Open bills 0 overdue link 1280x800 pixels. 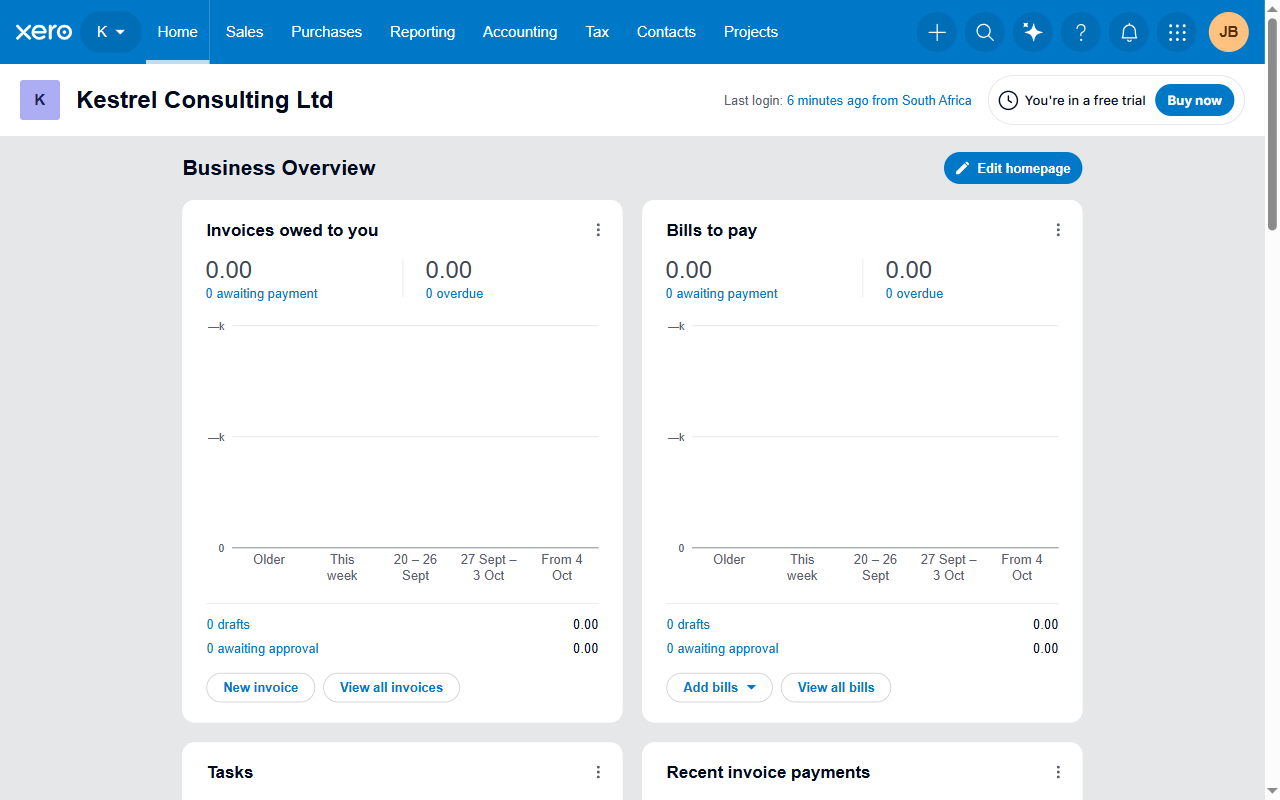point(914,294)
